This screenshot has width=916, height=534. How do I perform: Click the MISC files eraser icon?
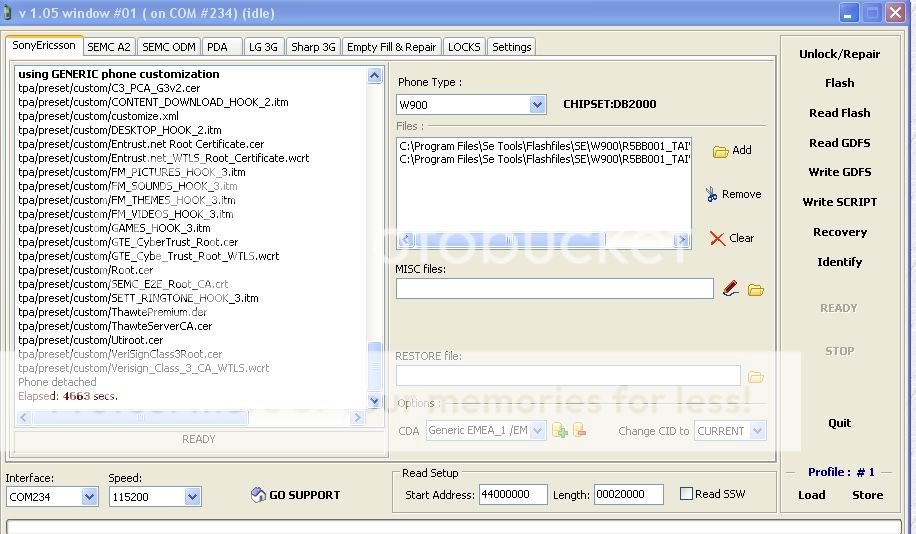(x=730, y=289)
